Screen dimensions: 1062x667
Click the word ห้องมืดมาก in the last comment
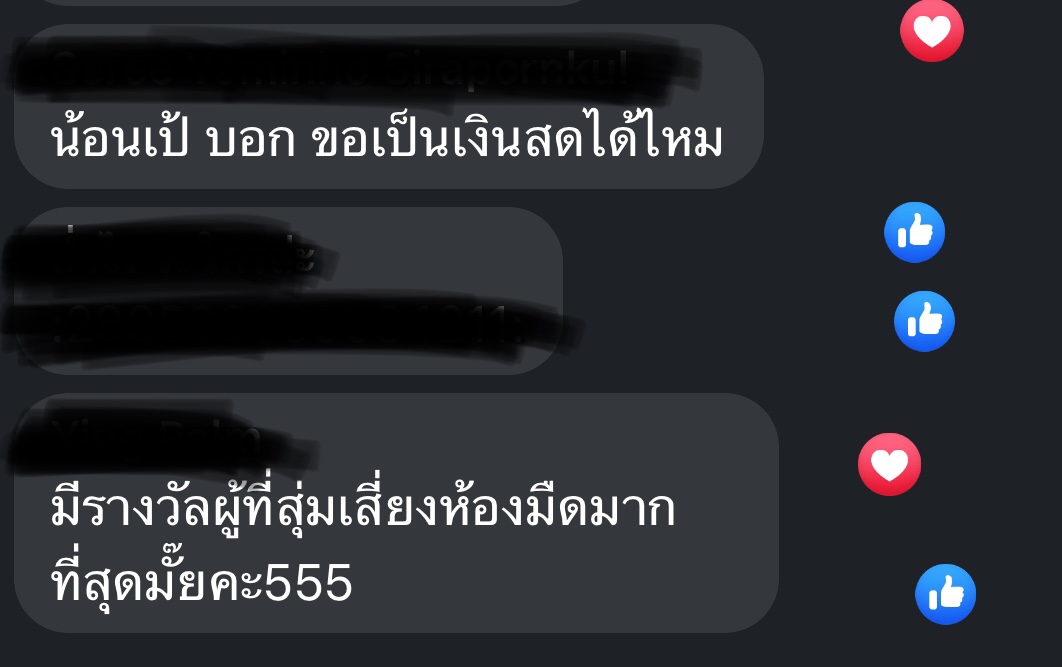pos(559,508)
